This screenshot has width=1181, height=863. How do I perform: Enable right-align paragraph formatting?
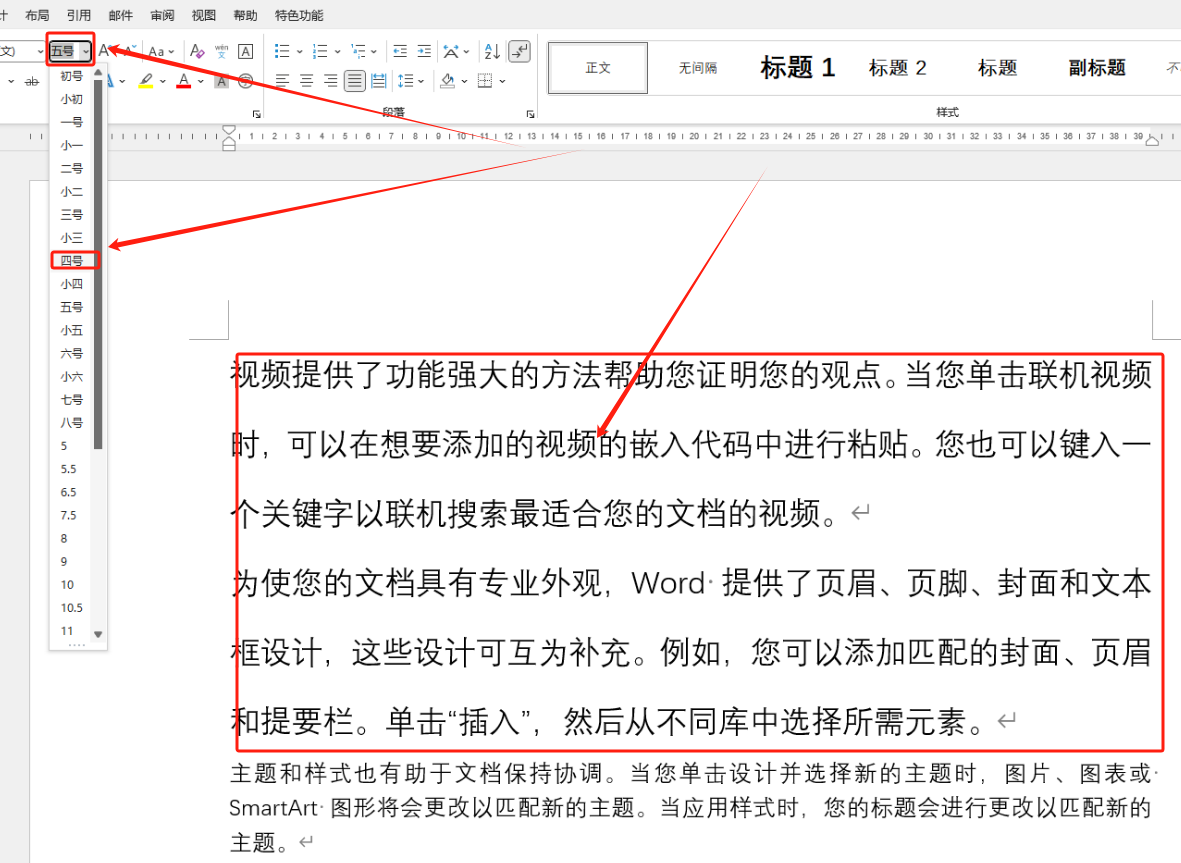(x=330, y=80)
